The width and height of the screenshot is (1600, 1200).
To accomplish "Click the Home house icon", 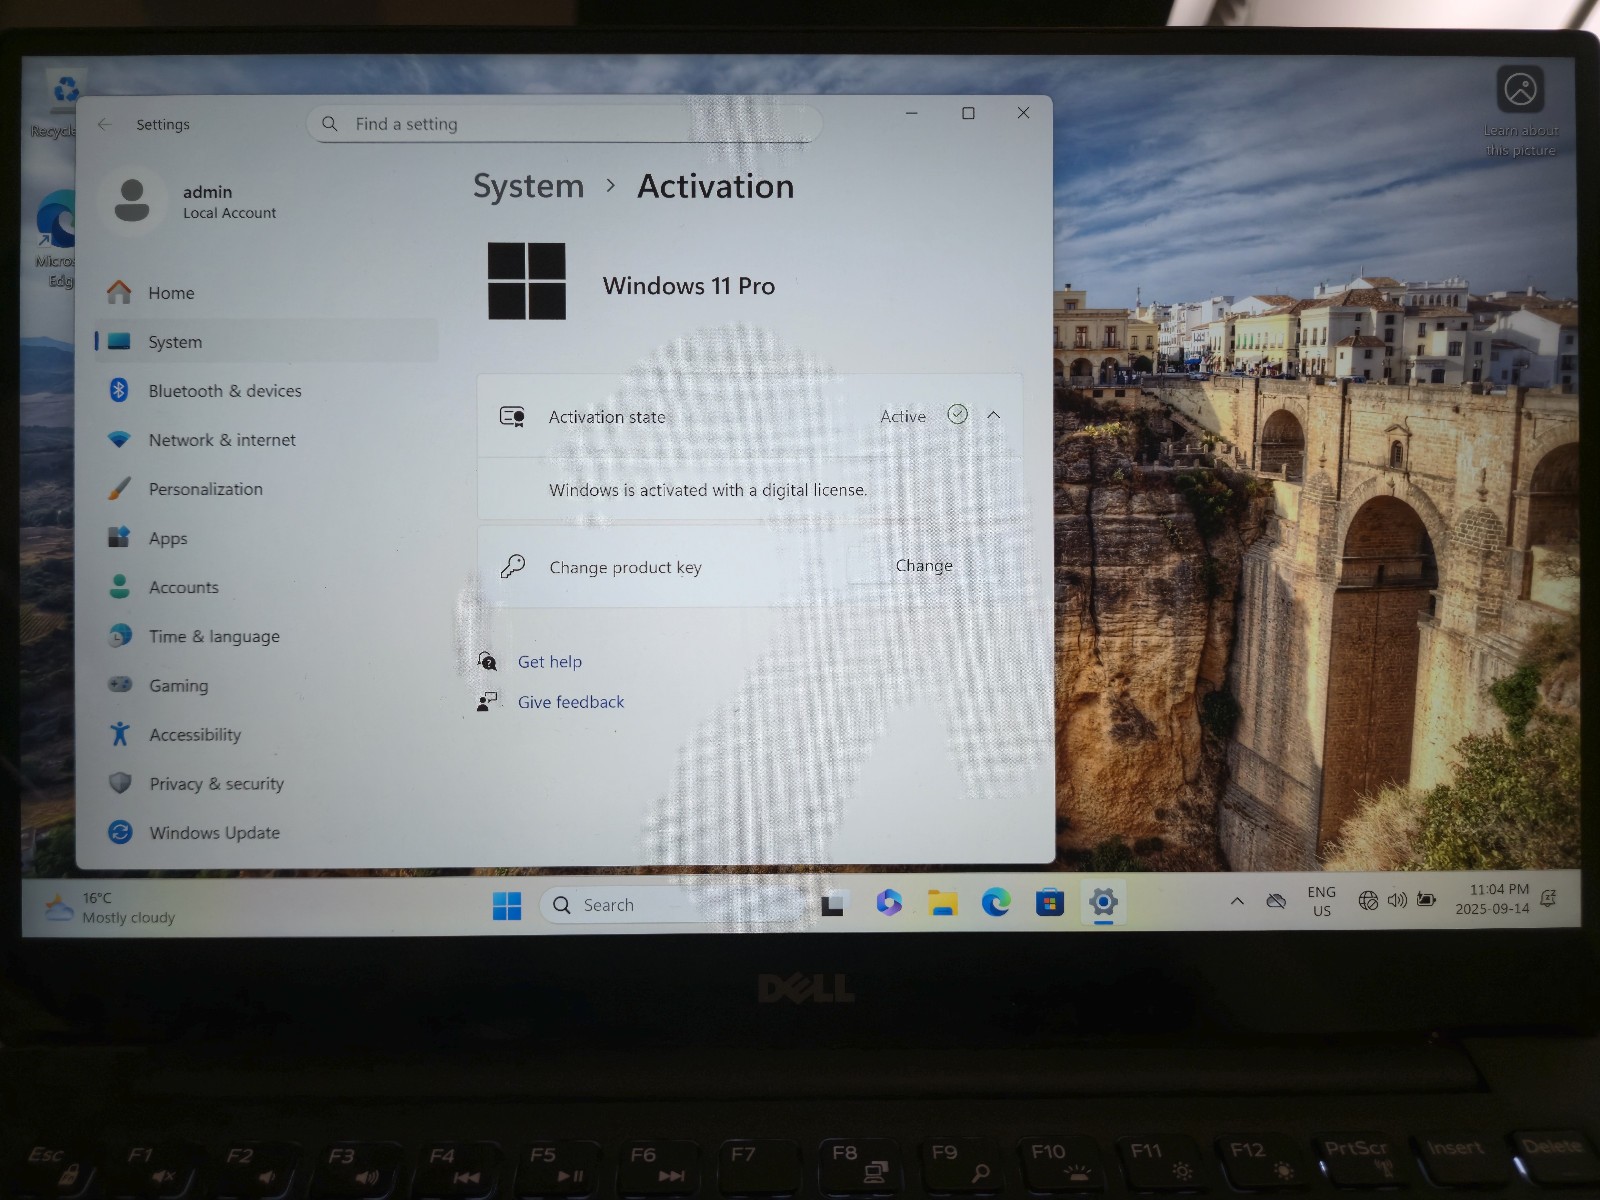I will (119, 292).
